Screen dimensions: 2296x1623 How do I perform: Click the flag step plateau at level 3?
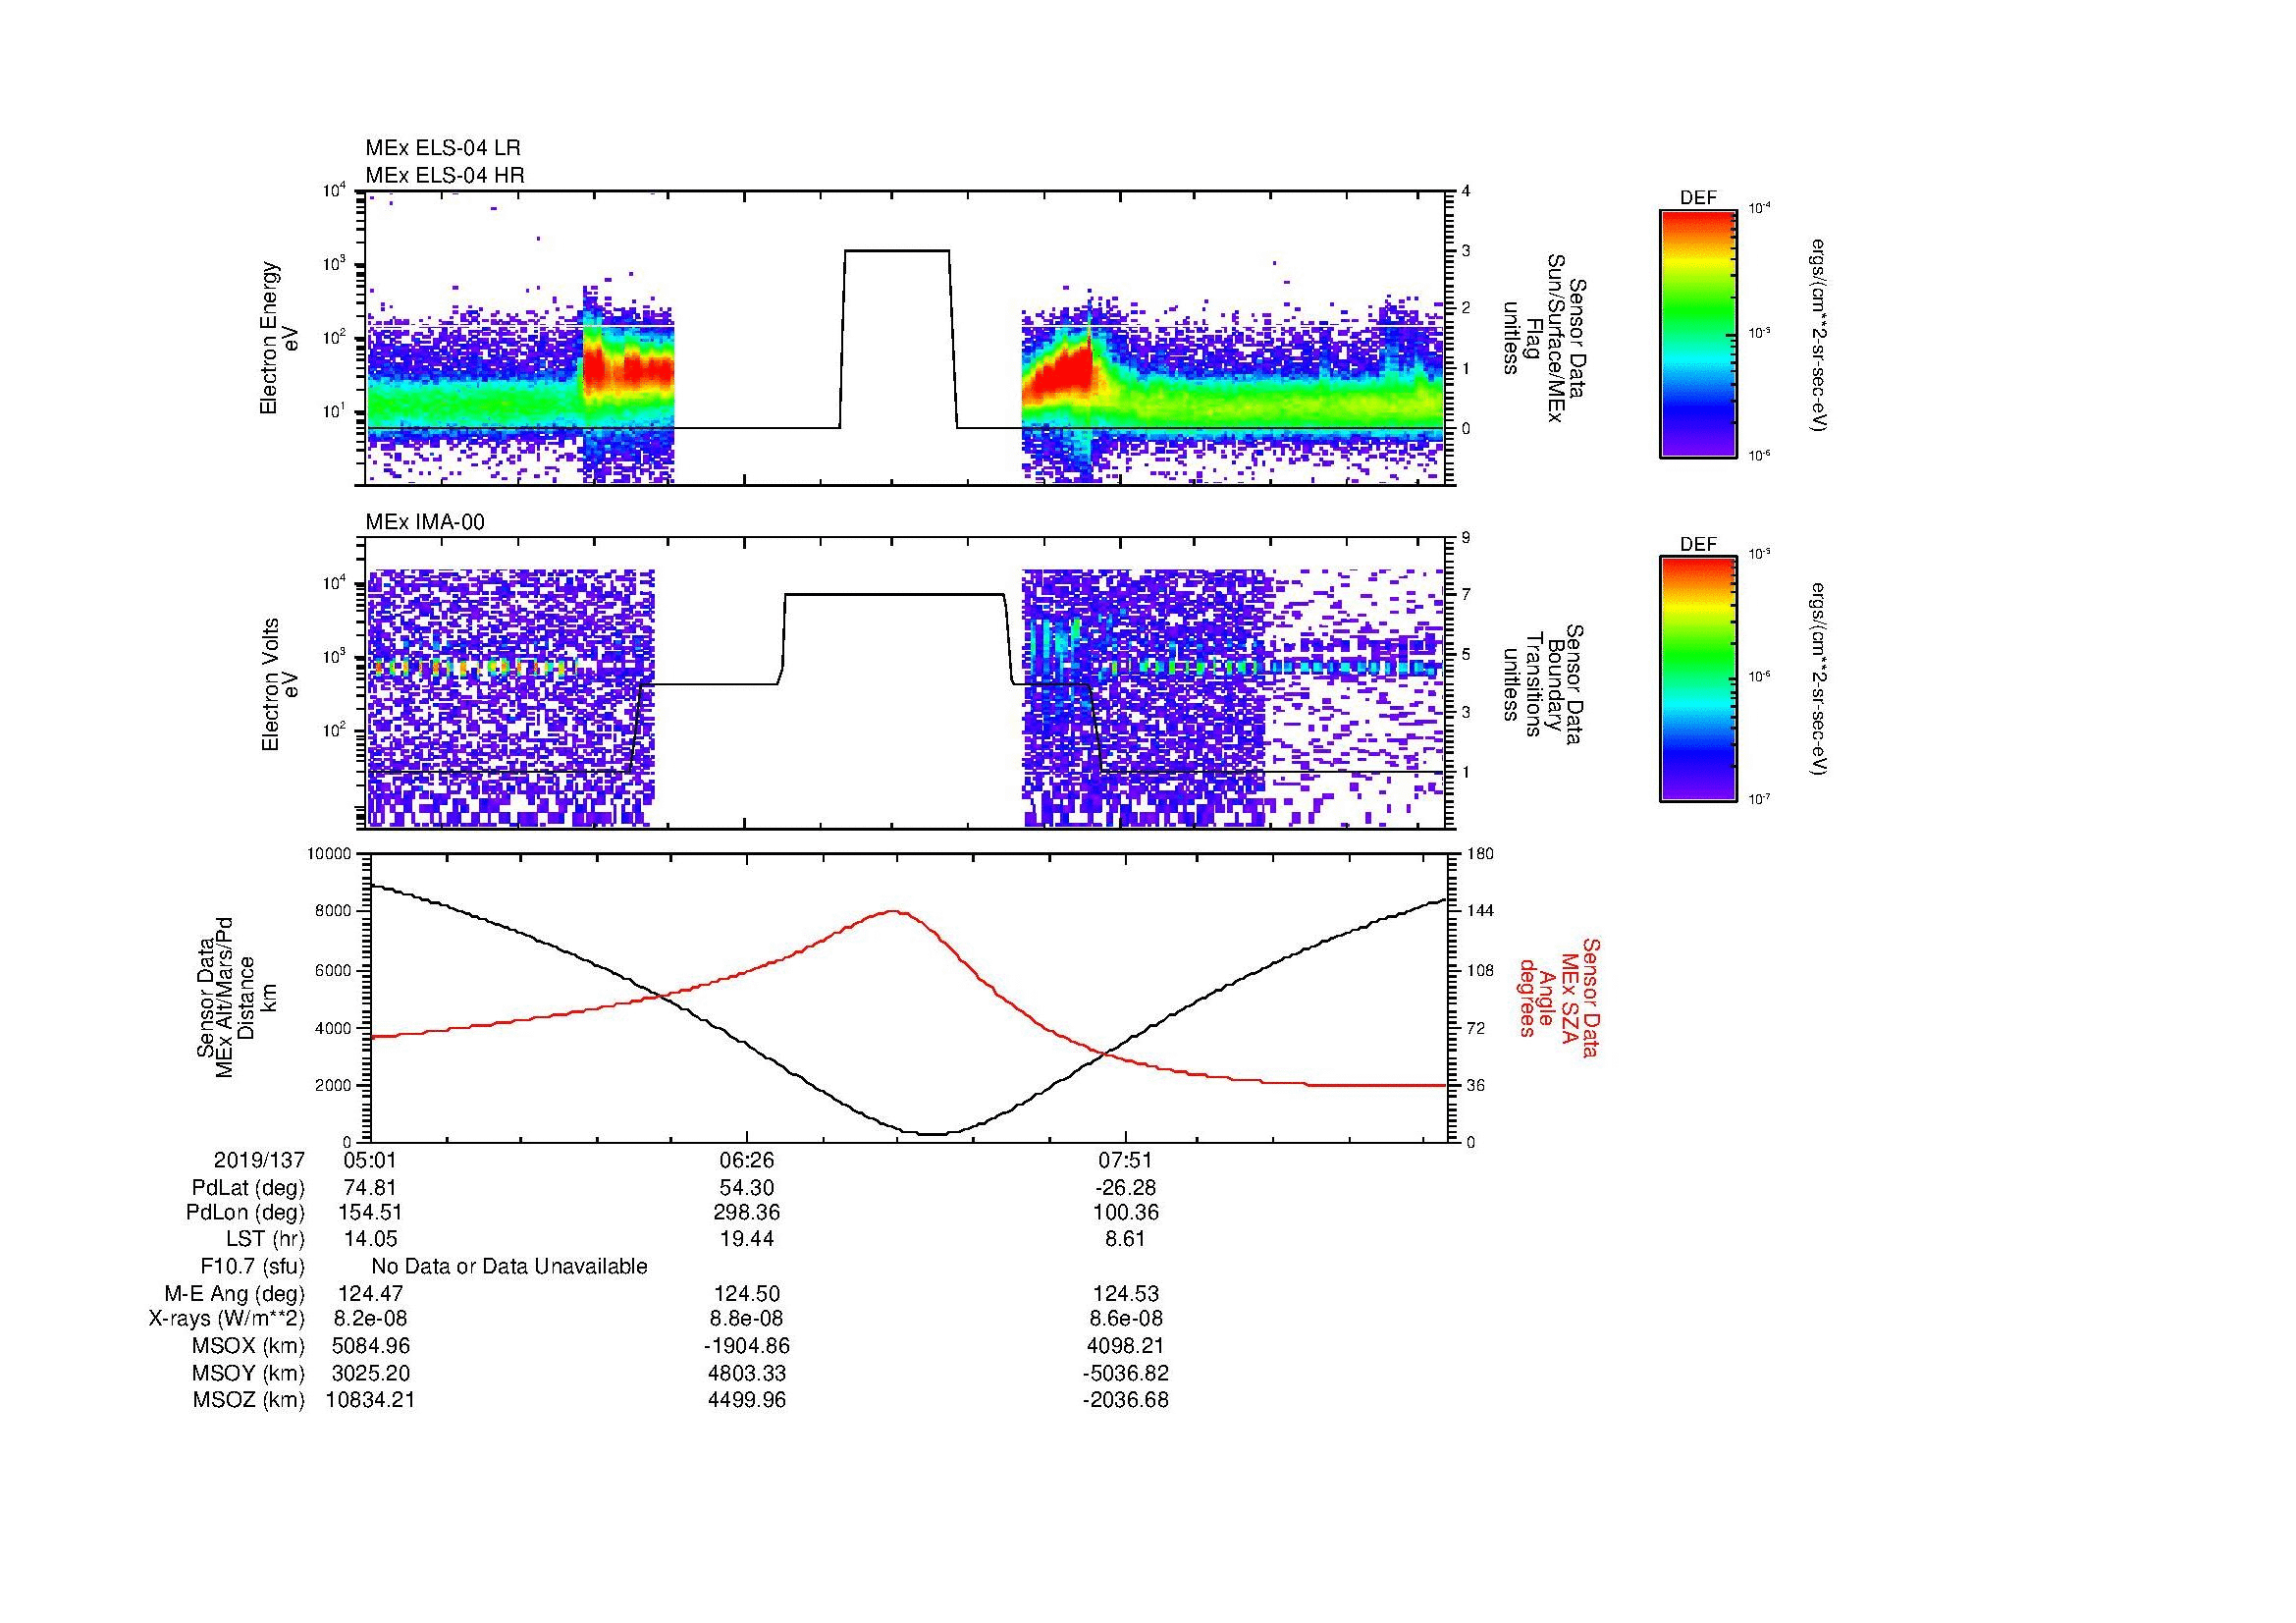click(x=897, y=251)
